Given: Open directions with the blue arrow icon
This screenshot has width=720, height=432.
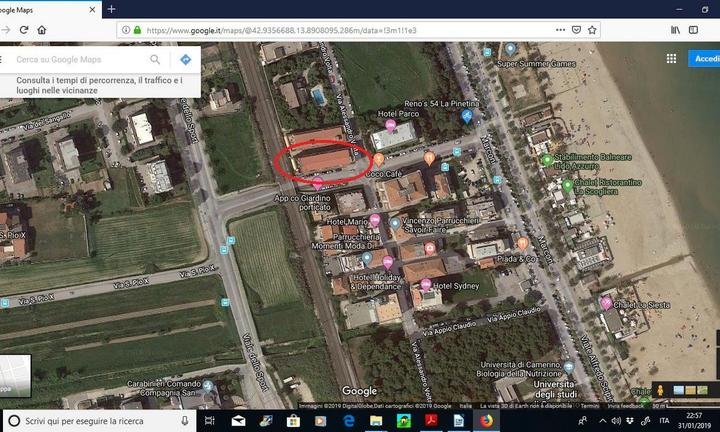Looking at the screenshot, I should (x=185, y=60).
